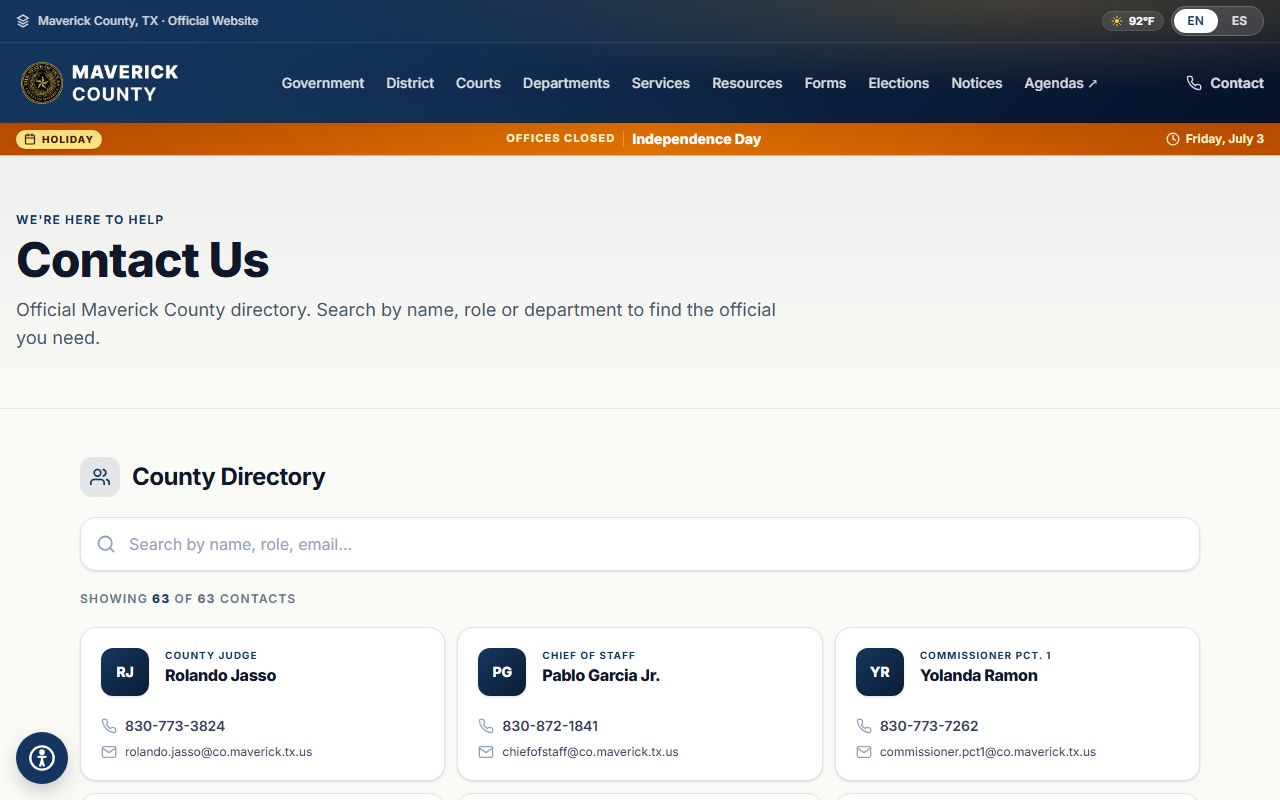Click the calendar icon in Holiday badge
The width and height of the screenshot is (1280, 800).
click(x=30, y=139)
